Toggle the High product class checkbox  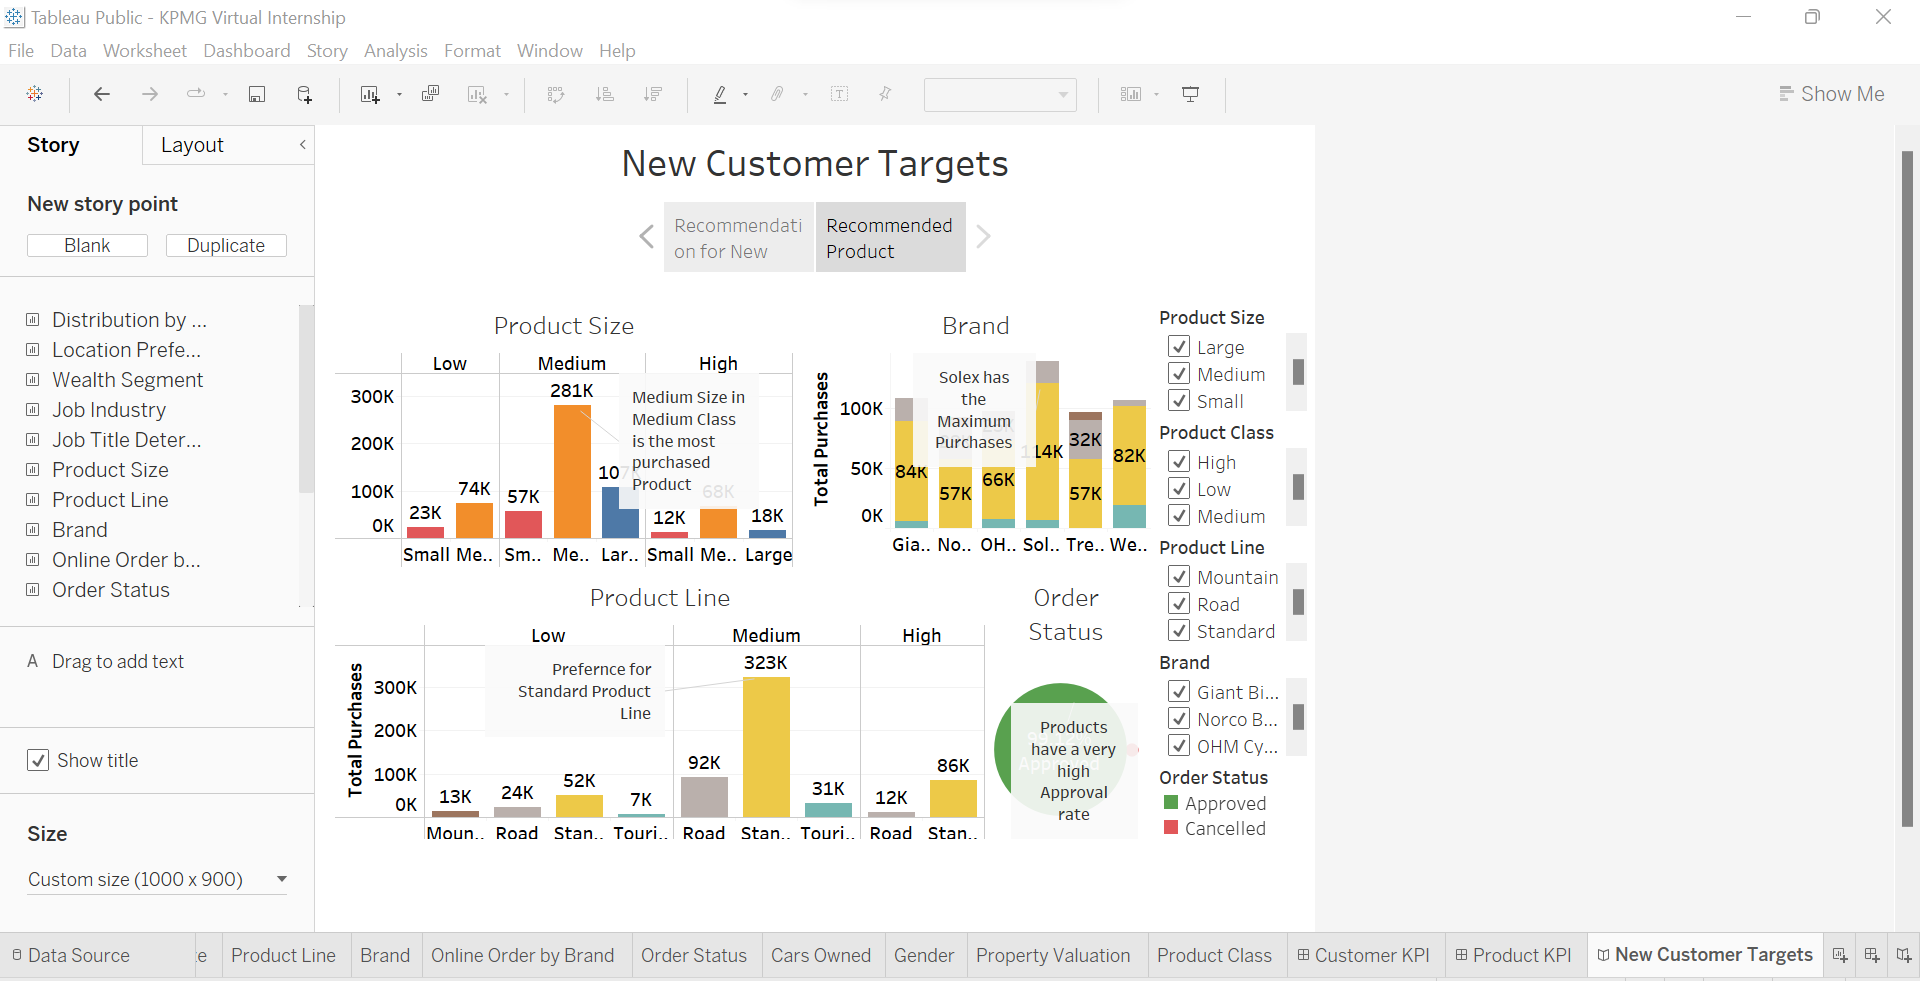tap(1179, 462)
